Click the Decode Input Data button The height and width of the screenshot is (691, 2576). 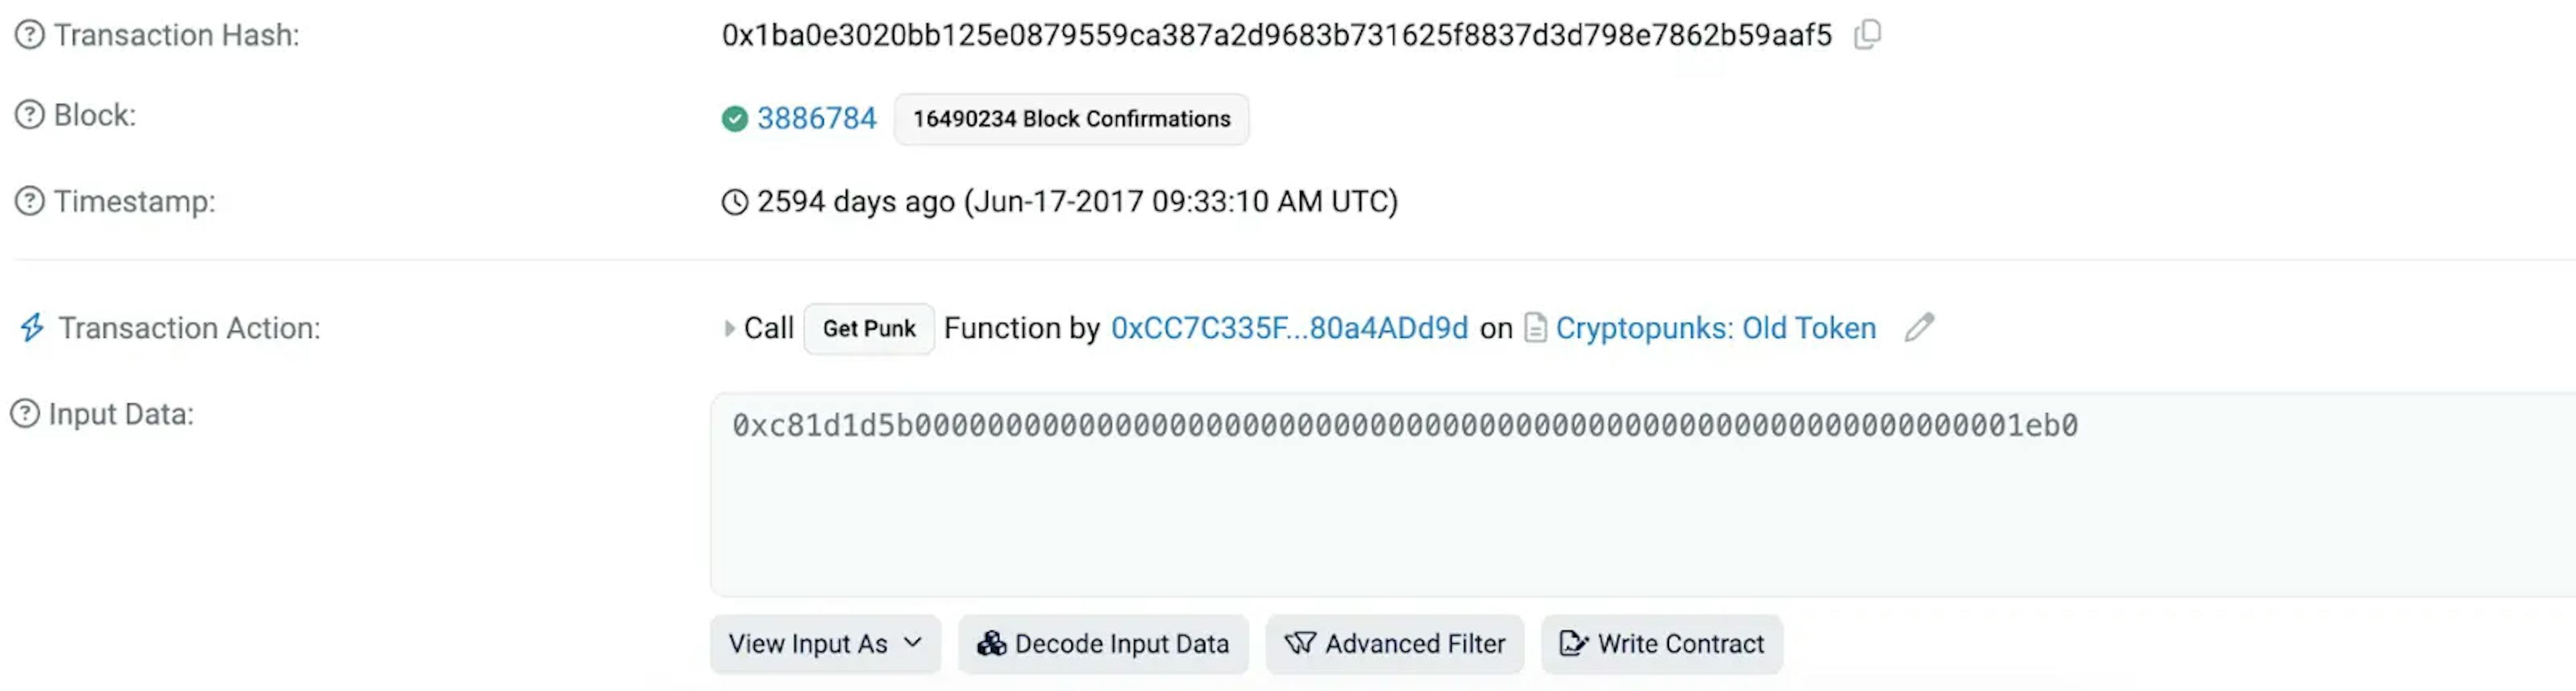pos(1103,644)
